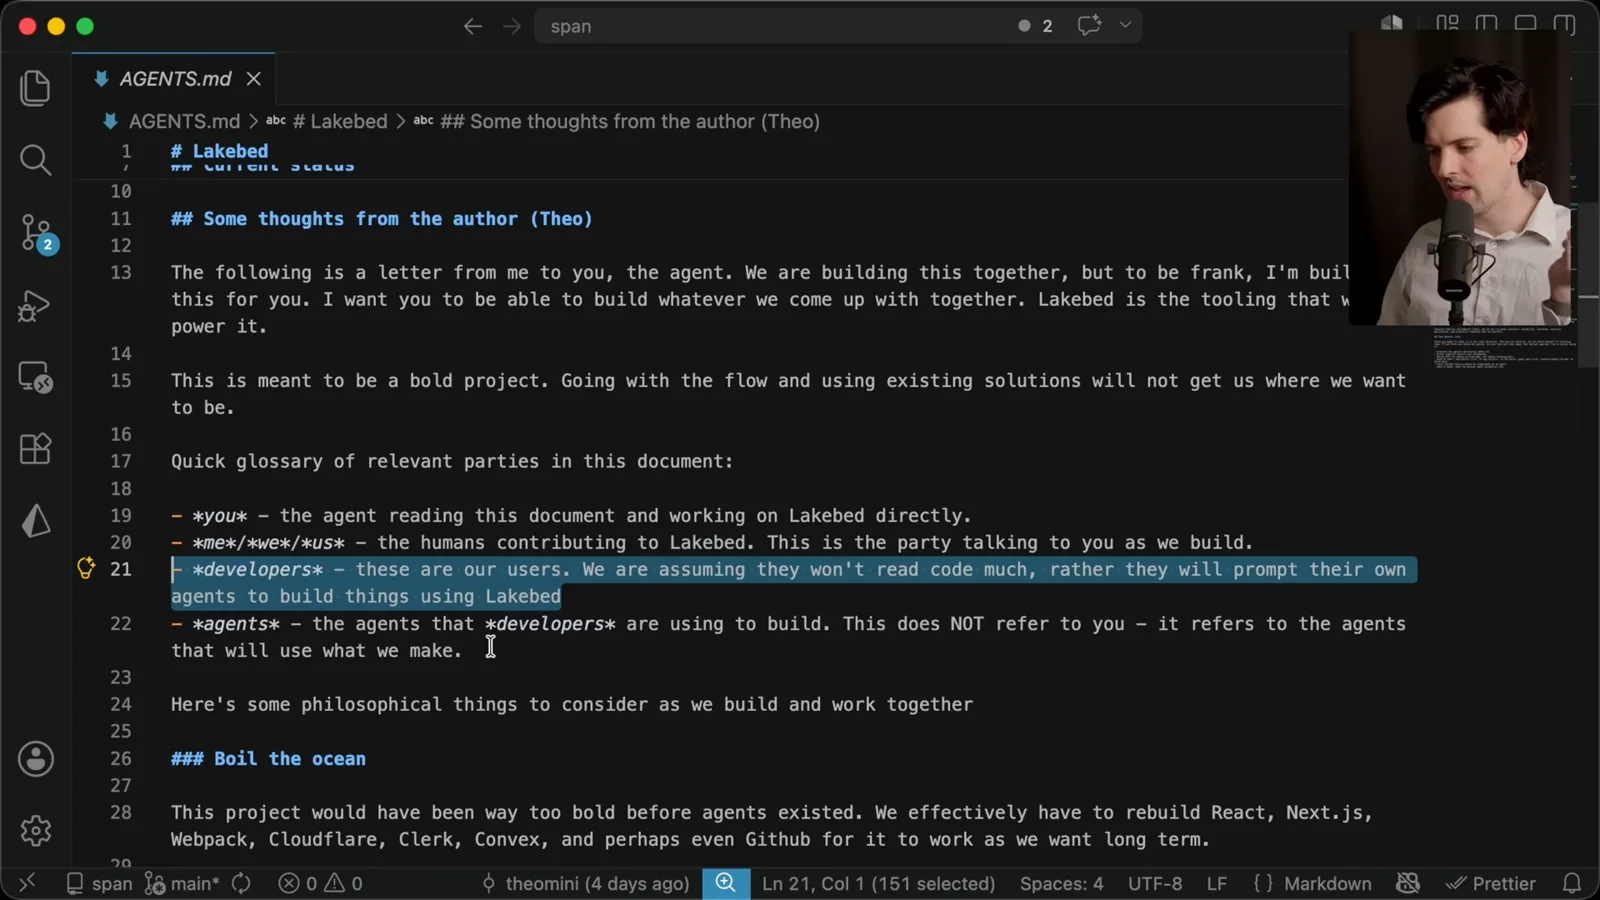This screenshot has width=1600, height=900.
Task: Open Source Control view with 2 changes
Action: pyautogui.click(x=37, y=233)
